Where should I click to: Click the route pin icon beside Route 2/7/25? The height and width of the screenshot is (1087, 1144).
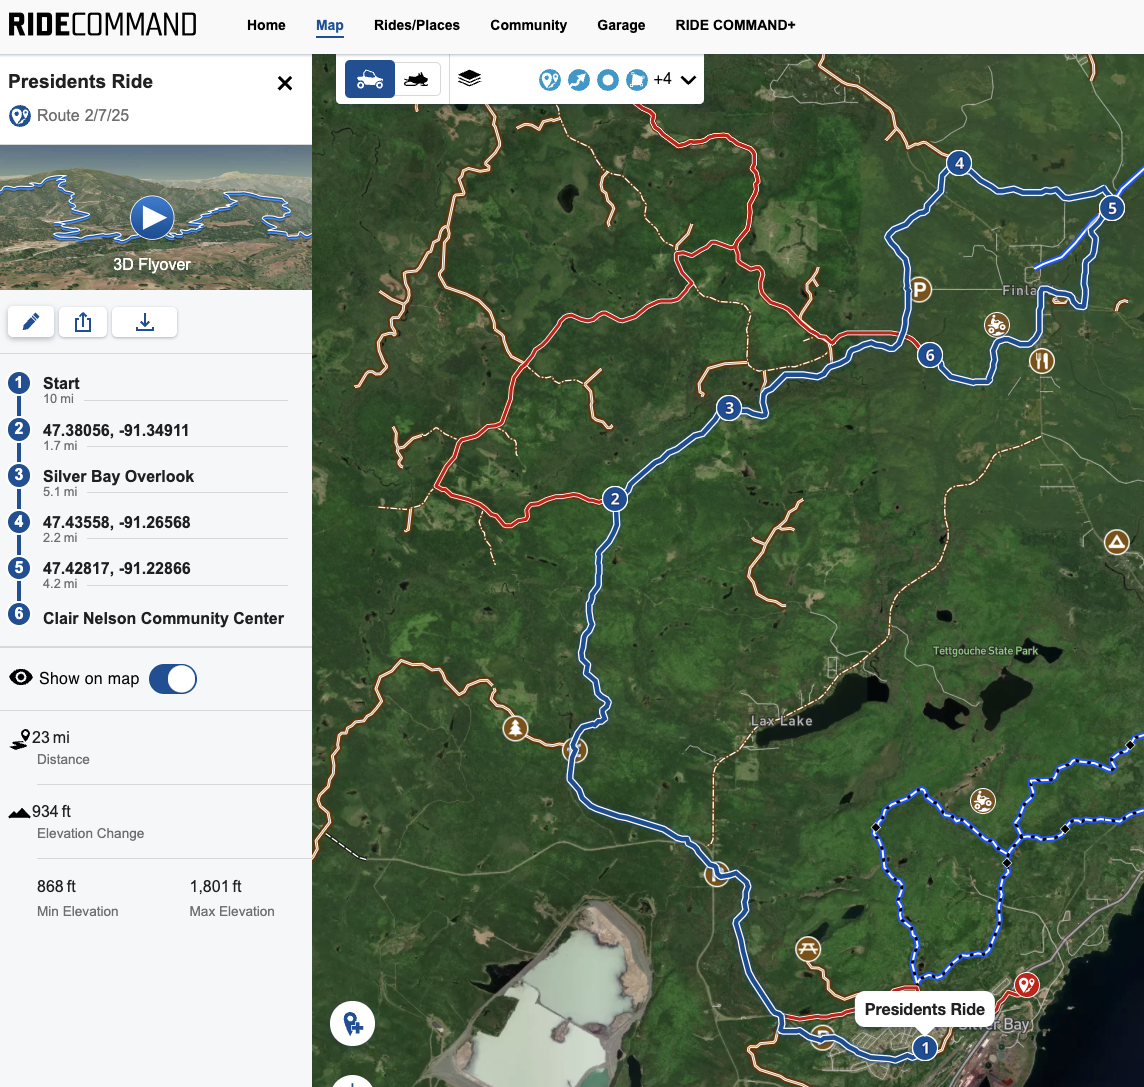(20, 116)
